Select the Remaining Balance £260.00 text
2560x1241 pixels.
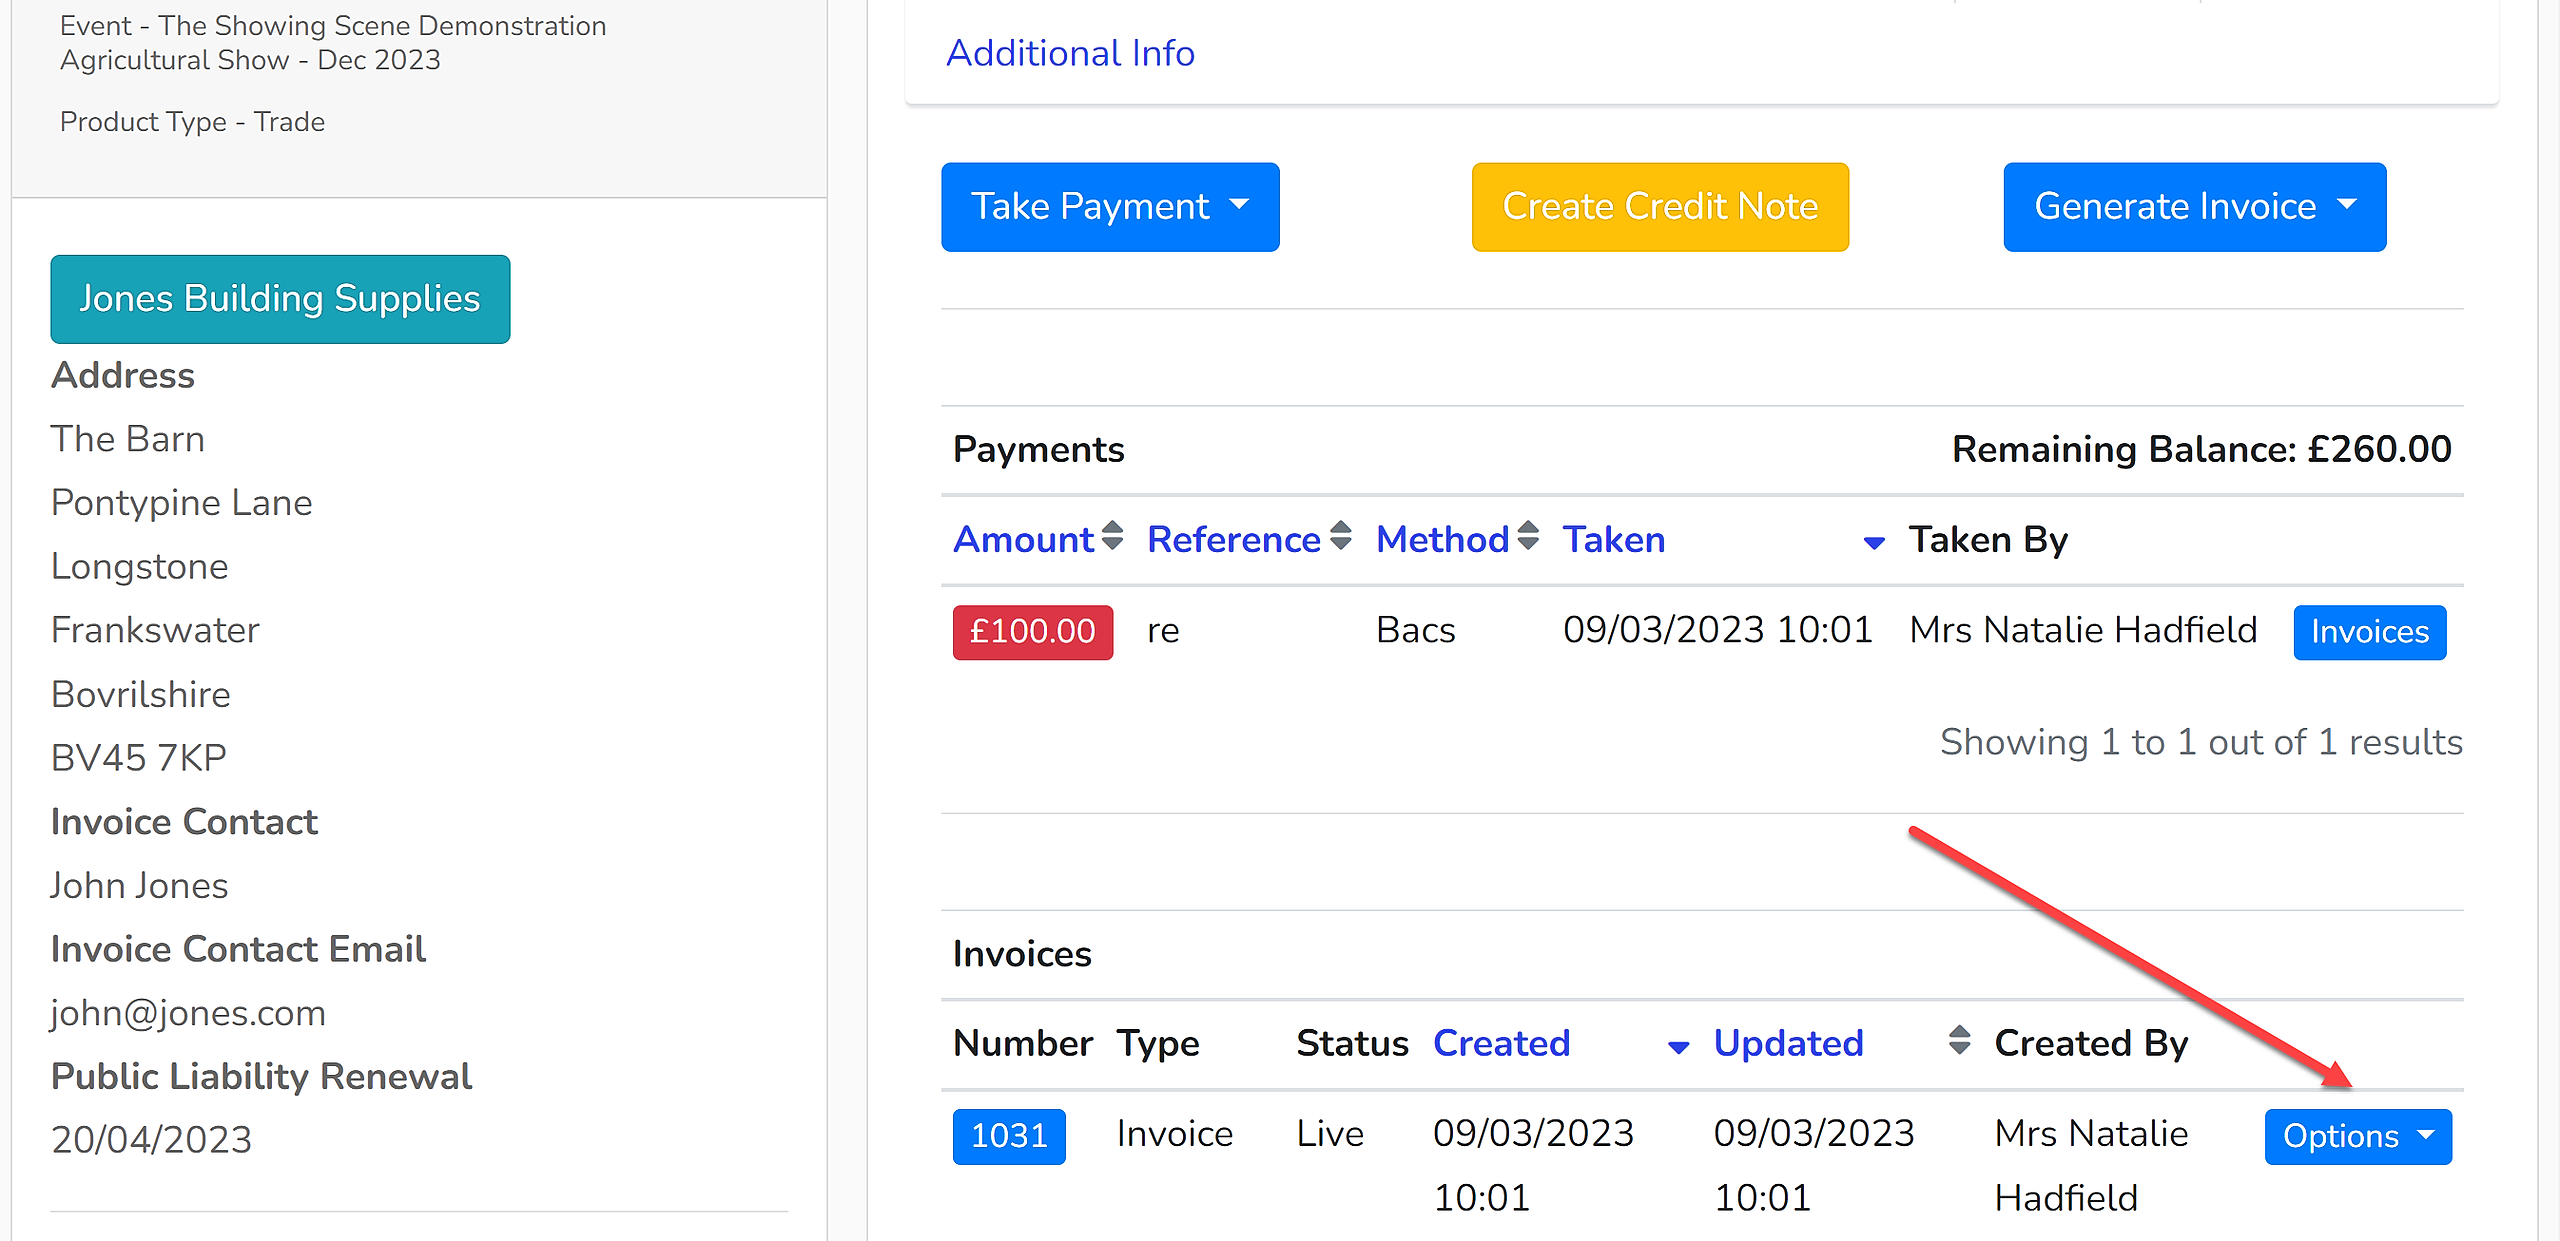pos(2201,449)
